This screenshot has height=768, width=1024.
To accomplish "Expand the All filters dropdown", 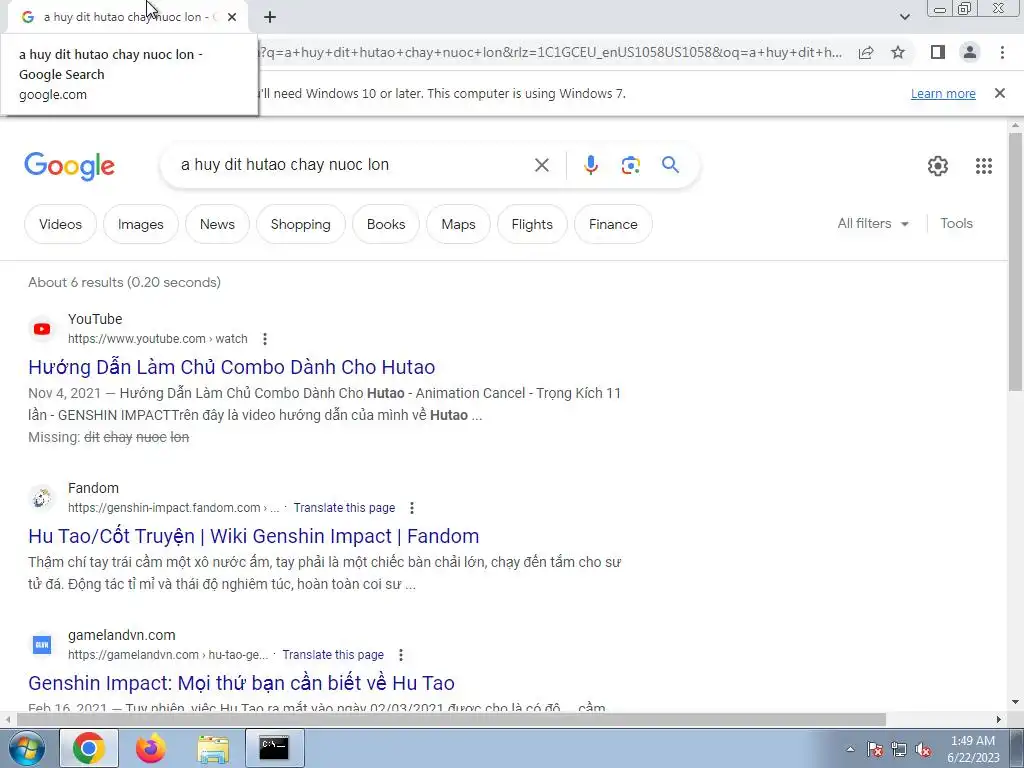I will click(873, 223).
